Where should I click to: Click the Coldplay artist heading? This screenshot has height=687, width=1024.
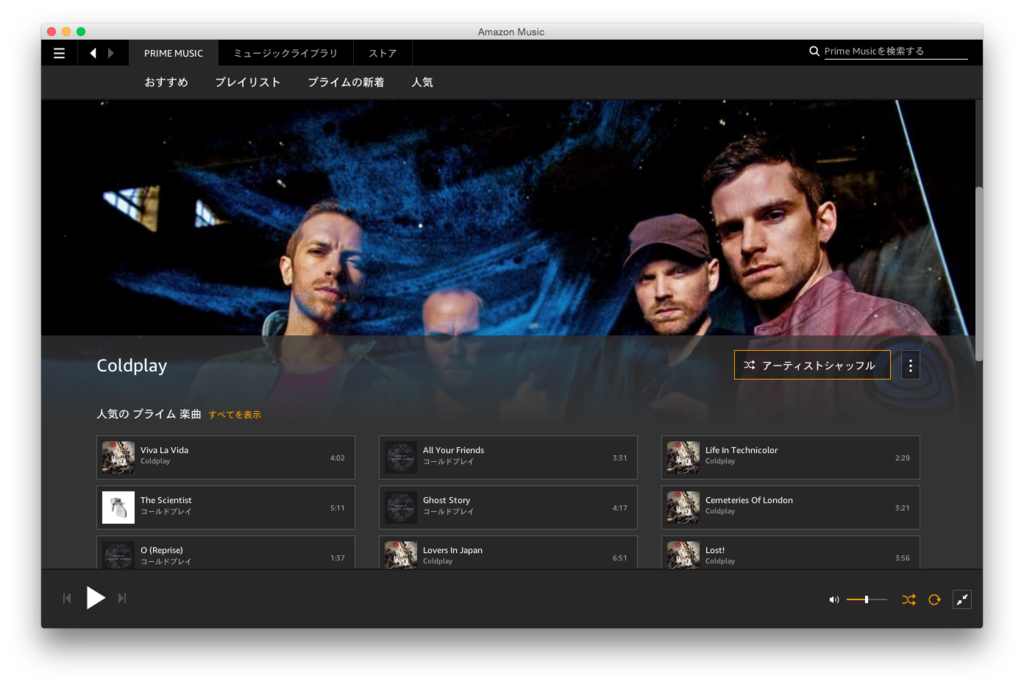(132, 366)
